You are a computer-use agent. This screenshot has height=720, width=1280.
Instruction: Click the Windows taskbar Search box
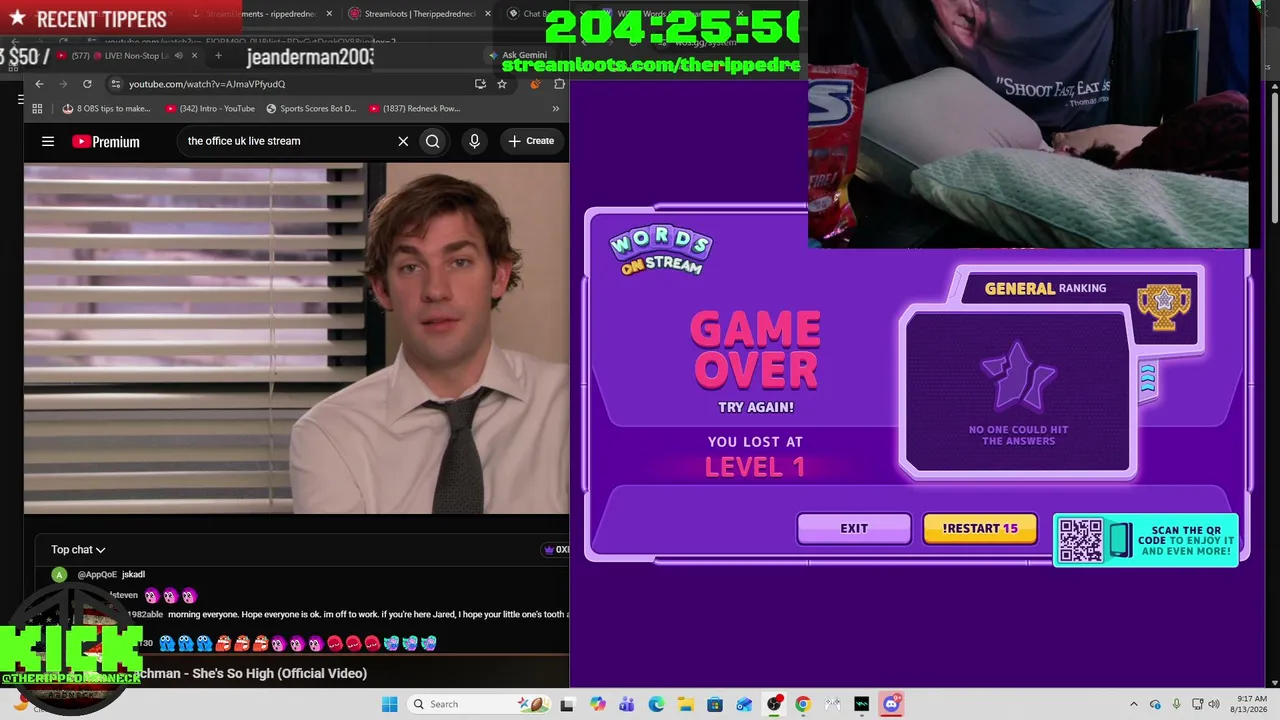pyautogui.click(x=478, y=704)
